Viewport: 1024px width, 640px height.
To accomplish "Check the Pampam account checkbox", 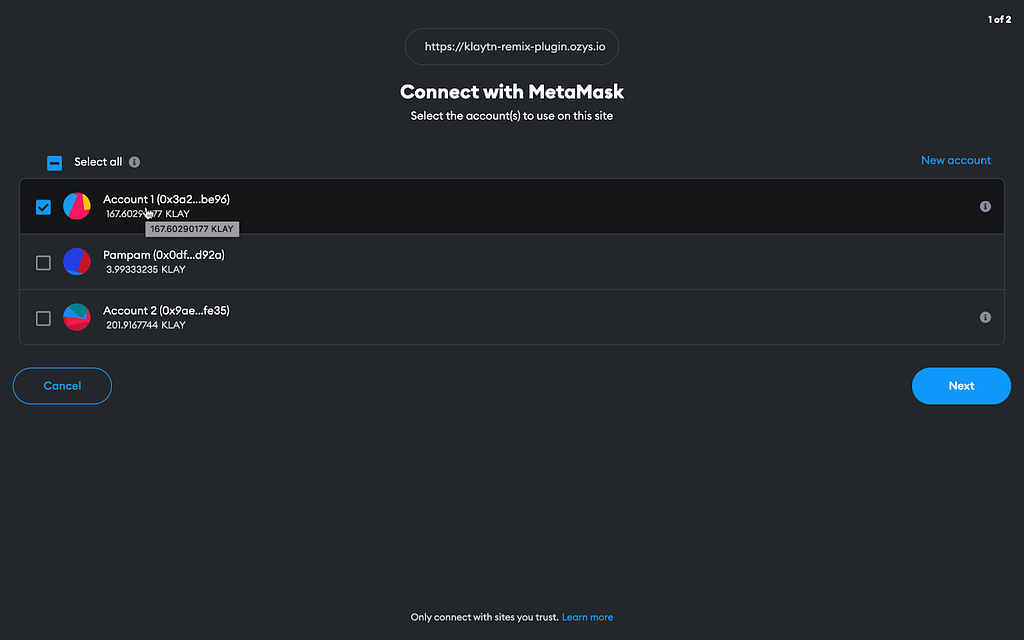I will pos(43,263).
